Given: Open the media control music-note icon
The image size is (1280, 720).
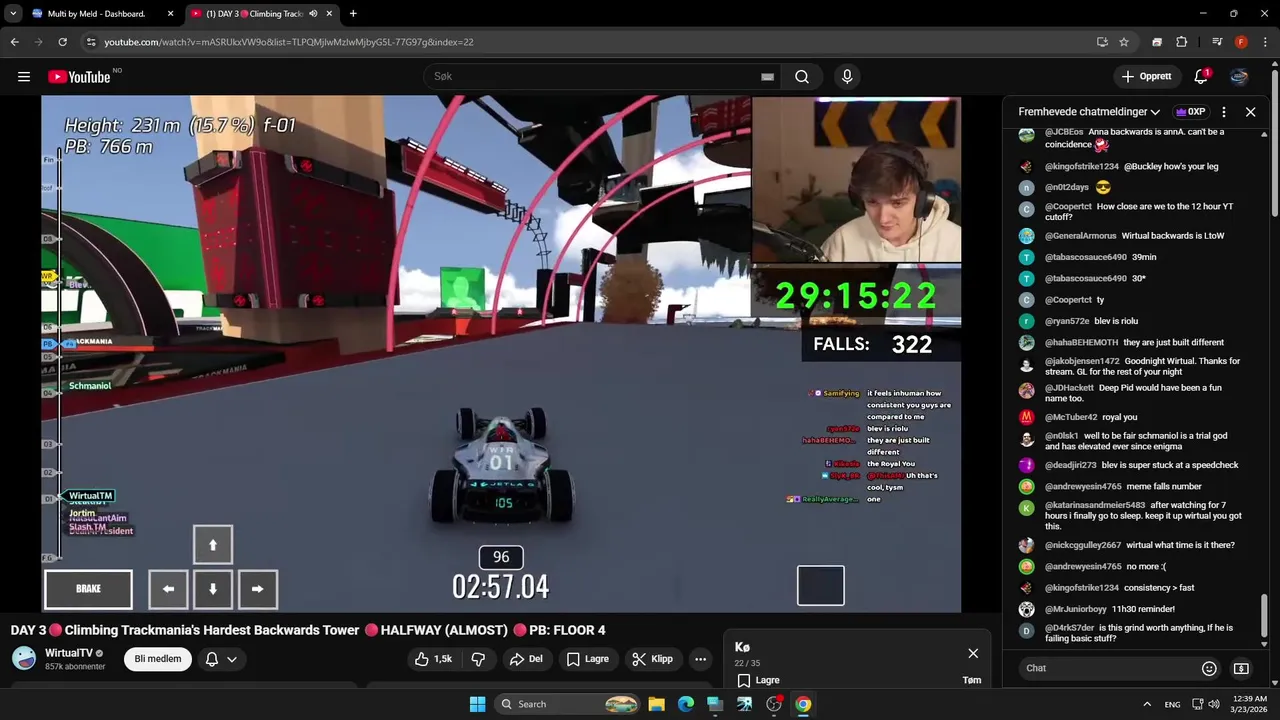Looking at the screenshot, I should coord(1217,42).
